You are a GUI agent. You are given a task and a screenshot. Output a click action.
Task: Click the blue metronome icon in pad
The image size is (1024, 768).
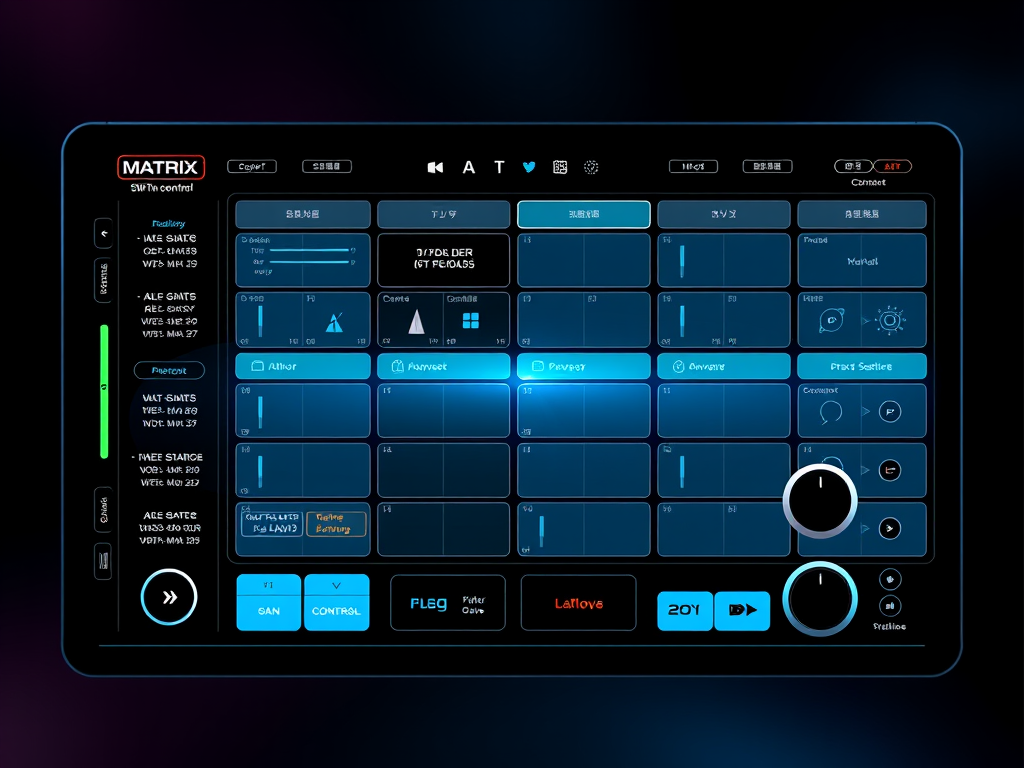[x=334, y=322]
